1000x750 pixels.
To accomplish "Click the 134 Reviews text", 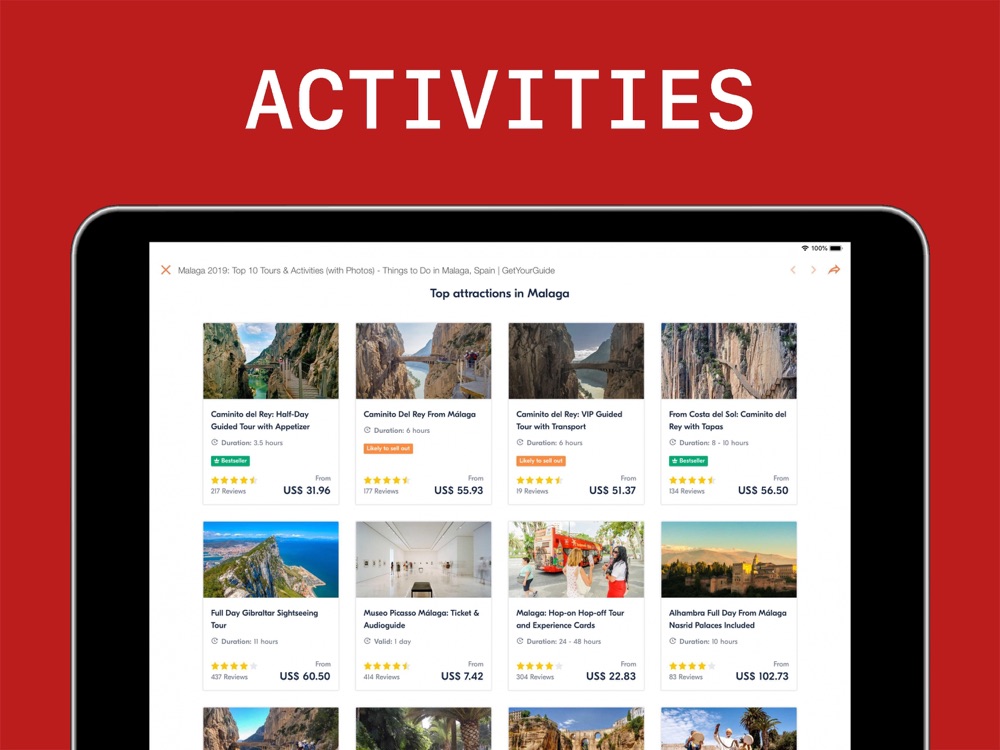I will (686, 491).
